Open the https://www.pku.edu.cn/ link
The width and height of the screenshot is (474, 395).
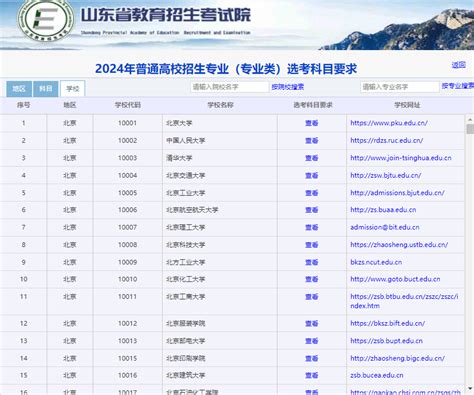(389, 123)
